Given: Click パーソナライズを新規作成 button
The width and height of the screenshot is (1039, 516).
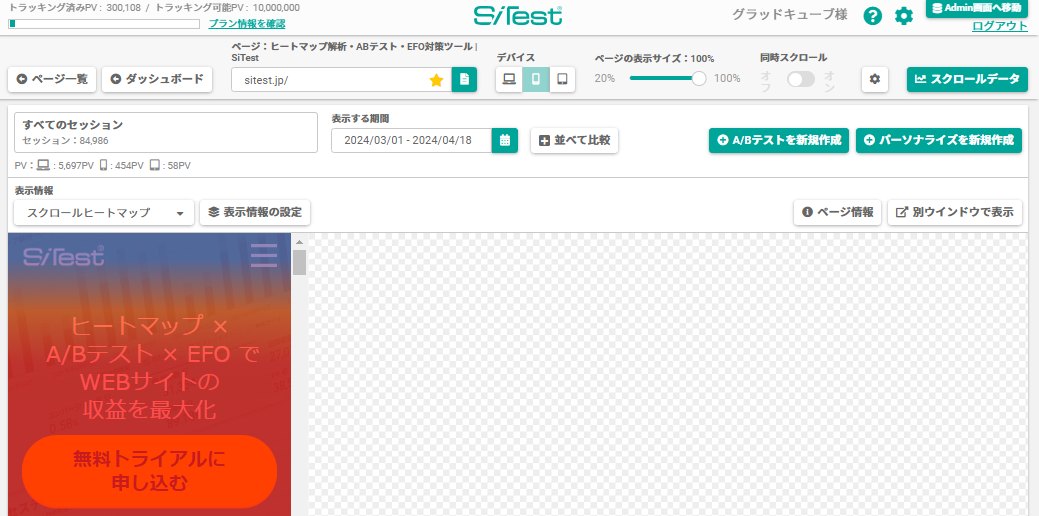Looking at the screenshot, I should click(939, 140).
